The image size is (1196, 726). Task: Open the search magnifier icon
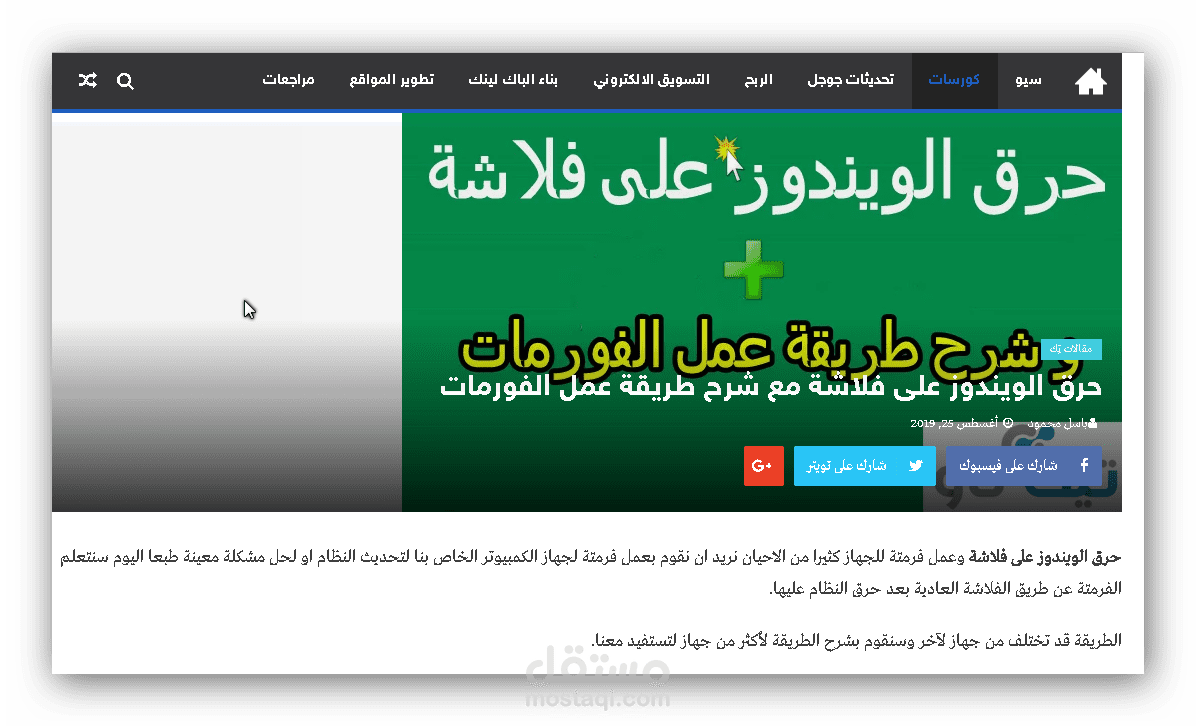pyautogui.click(x=125, y=81)
